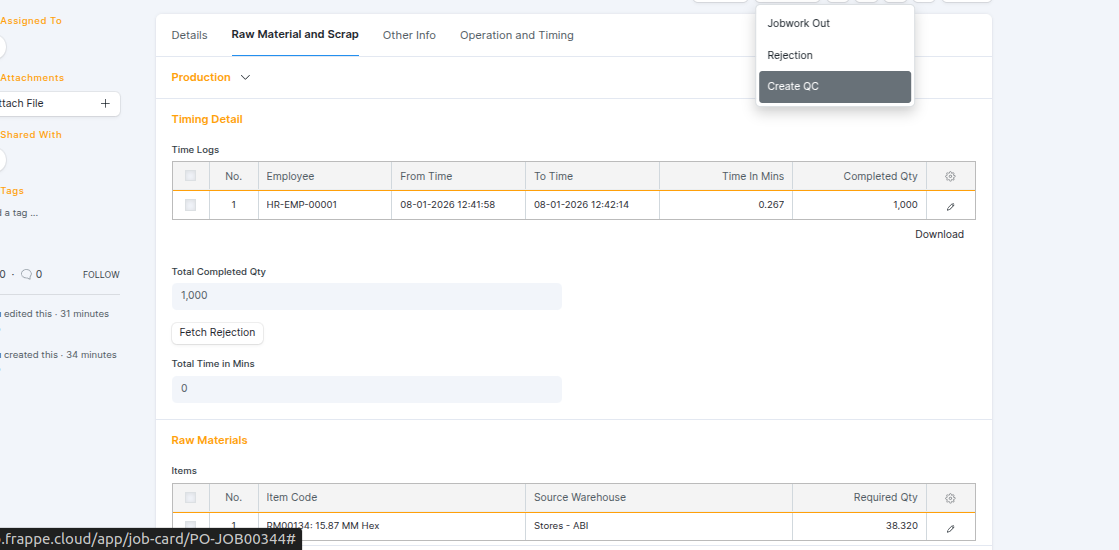The image size is (1119, 550).
Task: Click FOLLOW in the left sidebar
Action: point(101,275)
